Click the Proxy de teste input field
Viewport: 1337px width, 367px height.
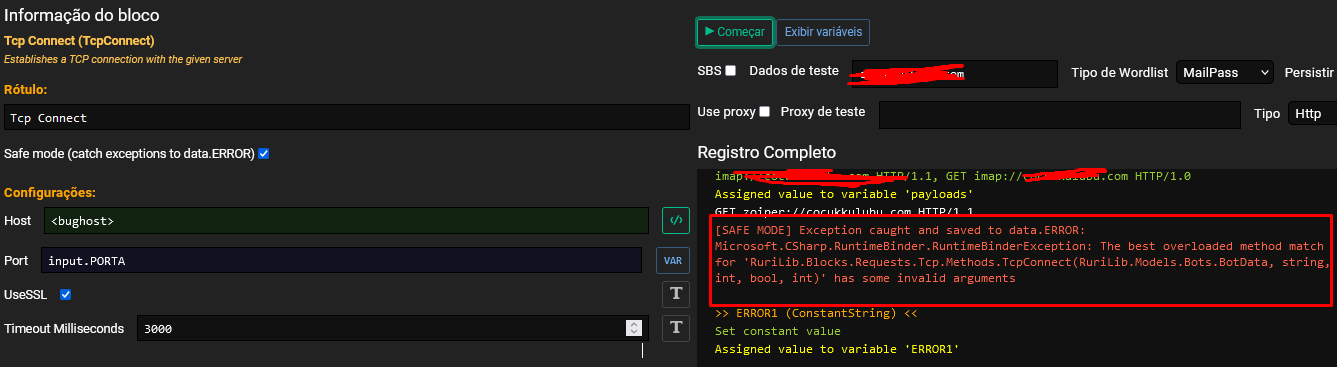1060,114
